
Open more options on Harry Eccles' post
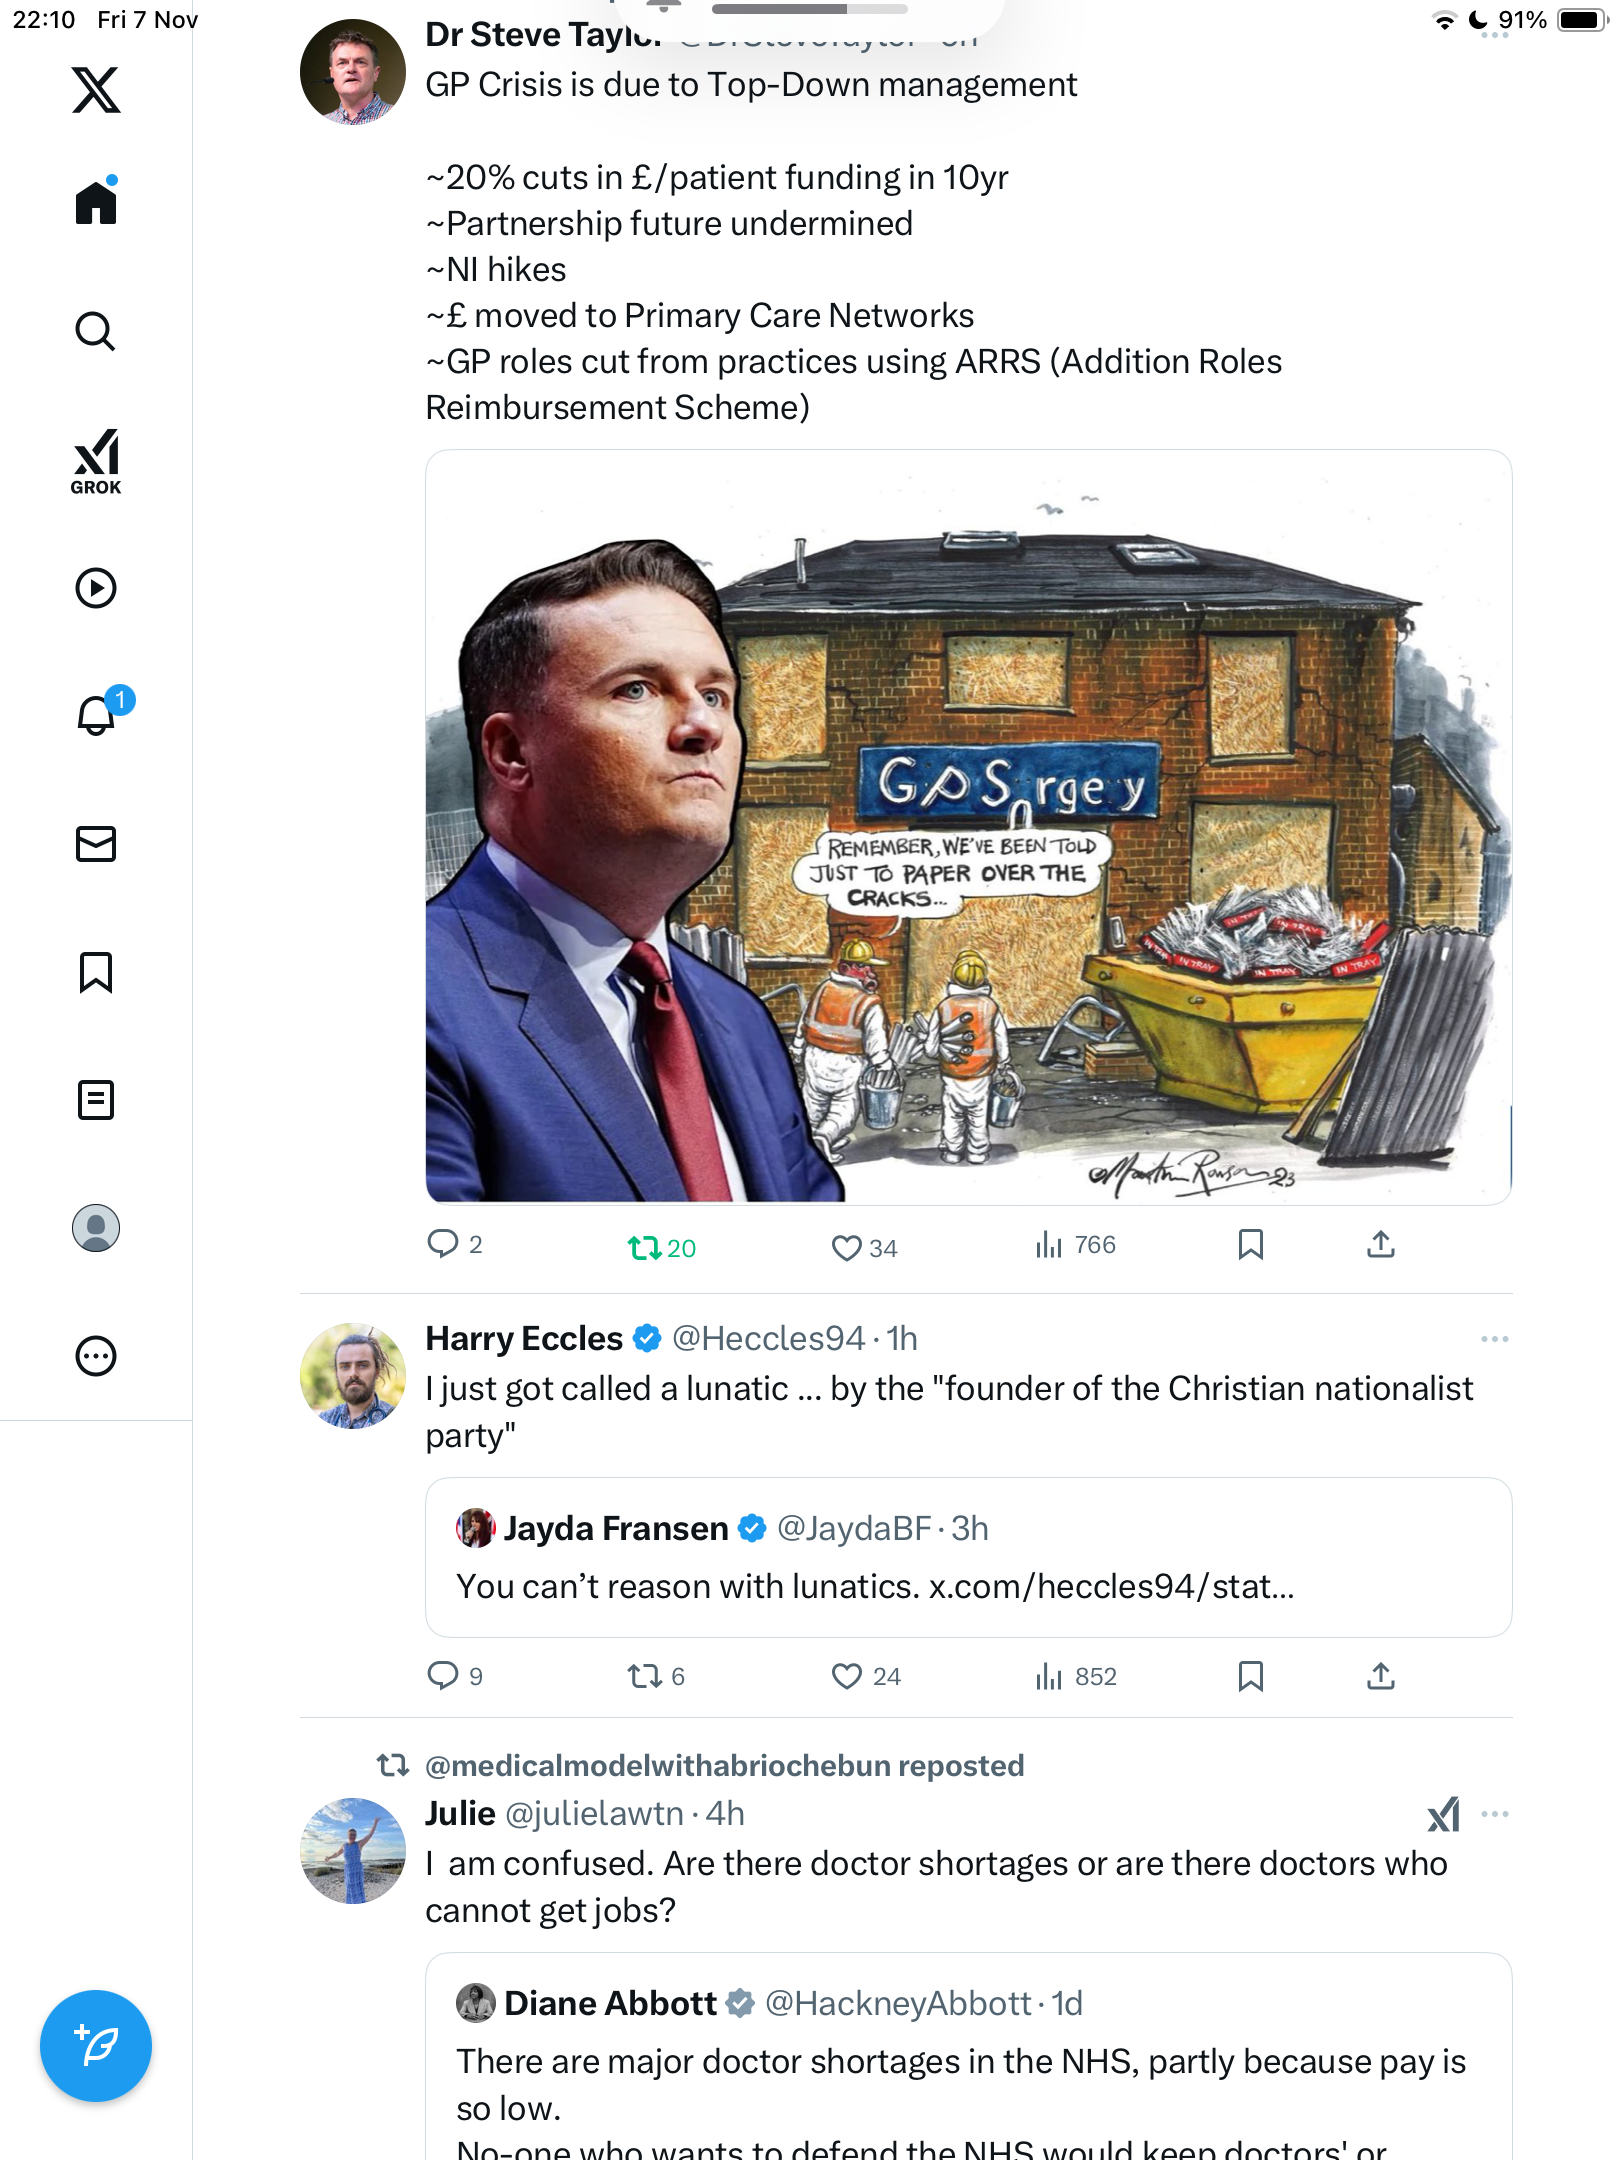(x=1494, y=1339)
